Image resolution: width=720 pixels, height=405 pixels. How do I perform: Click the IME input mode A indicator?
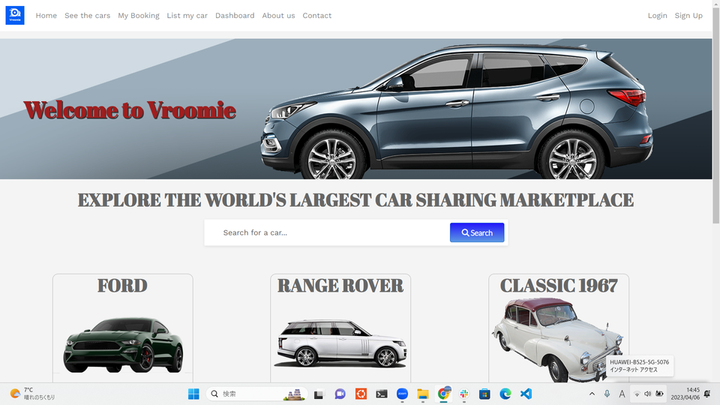(x=622, y=394)
